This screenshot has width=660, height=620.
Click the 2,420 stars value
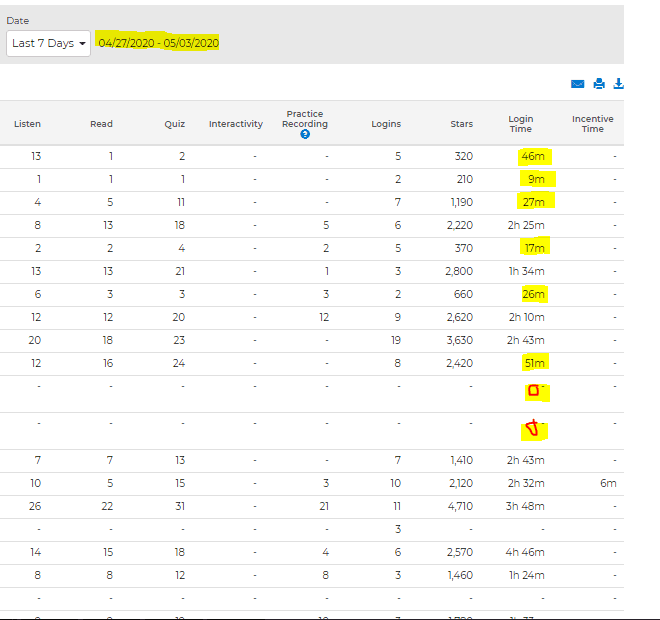click(460, 363)
